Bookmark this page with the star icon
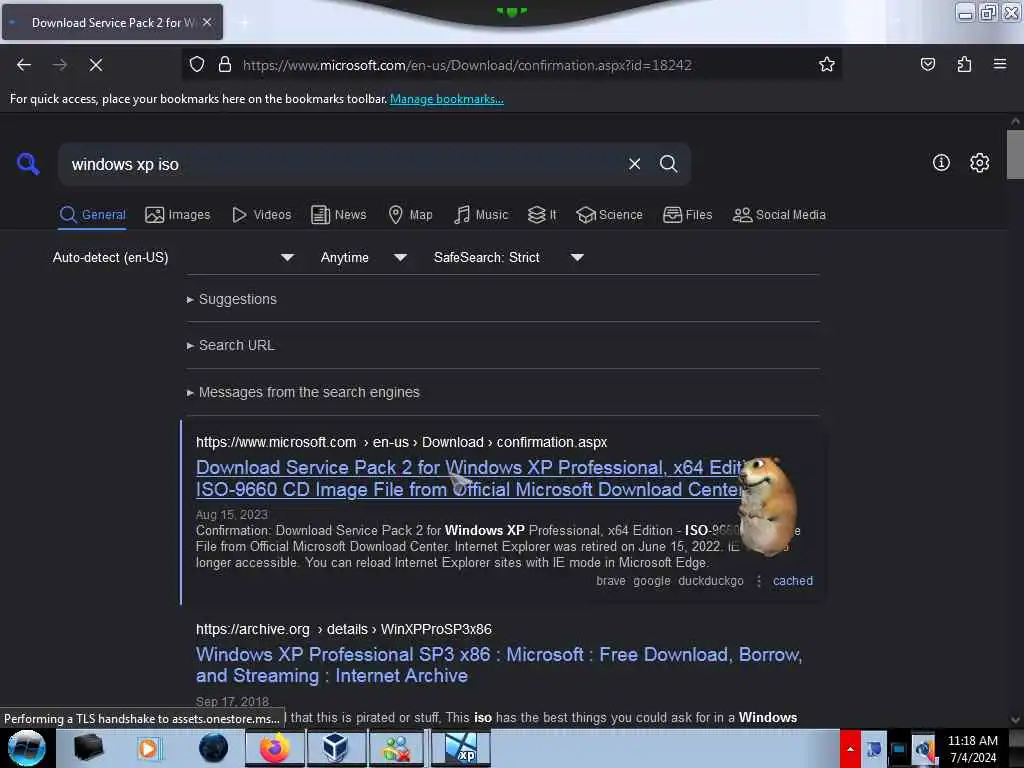 tap(827, 65)
